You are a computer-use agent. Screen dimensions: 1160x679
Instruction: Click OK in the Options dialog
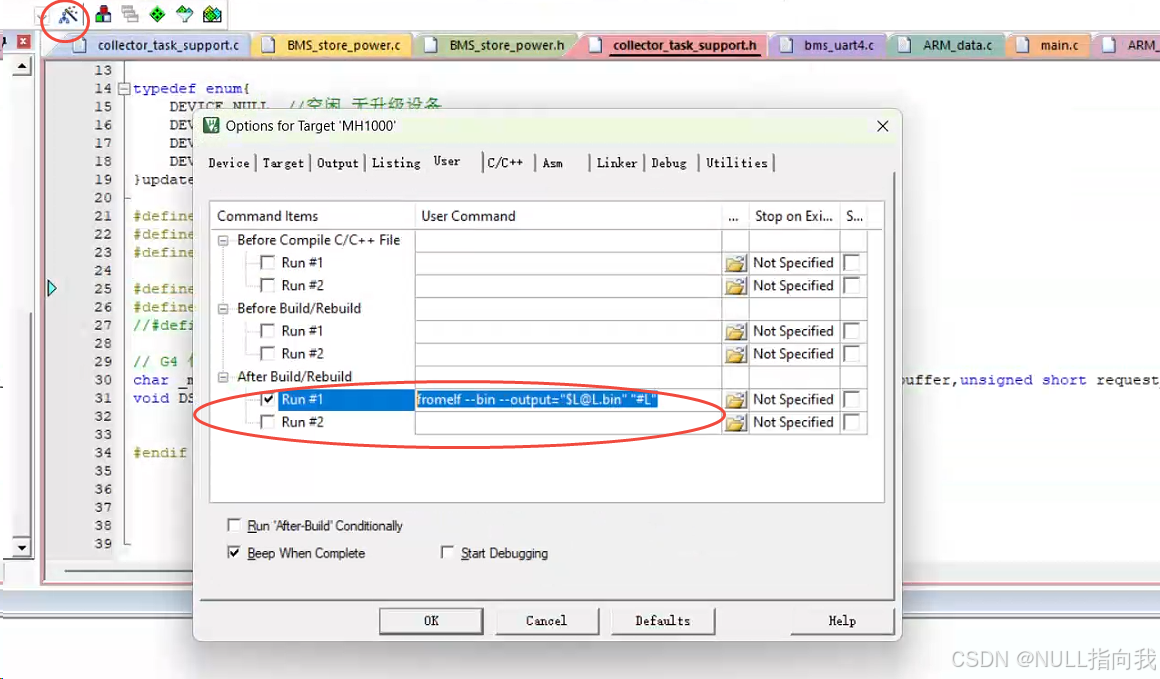click(x=431, y=621)
